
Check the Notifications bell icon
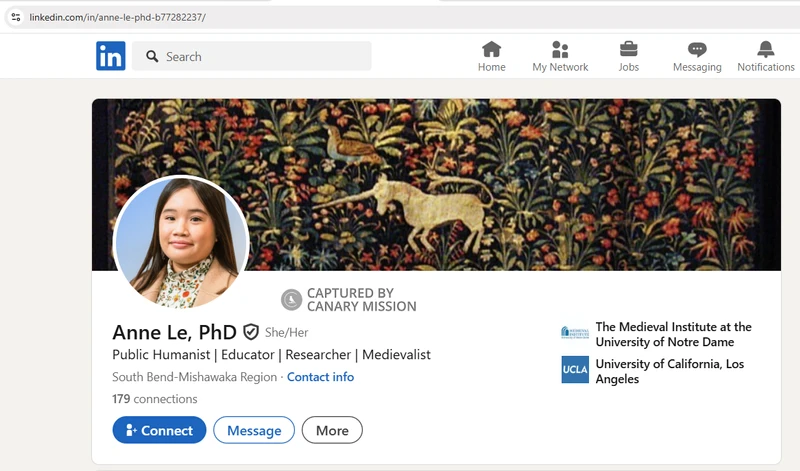point(765,49)
